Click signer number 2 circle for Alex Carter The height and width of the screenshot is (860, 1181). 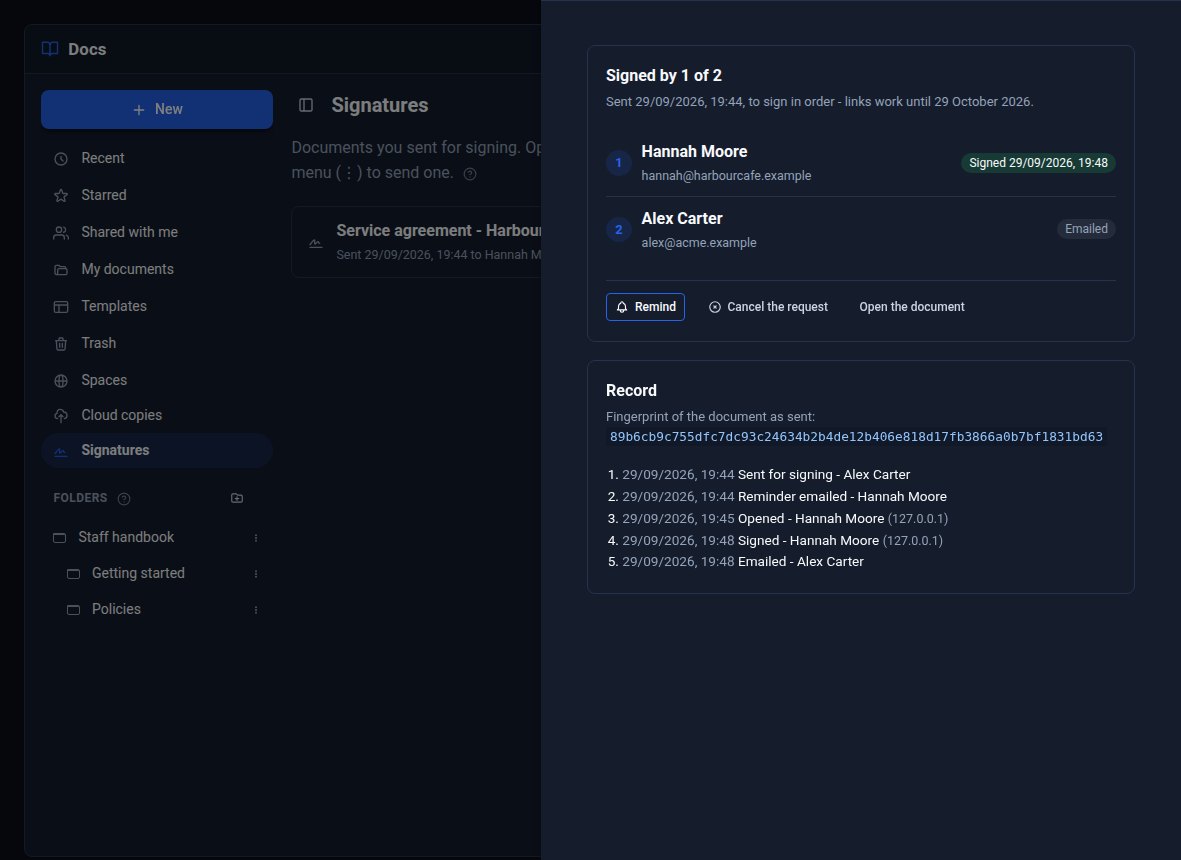(x=618, y=230)
